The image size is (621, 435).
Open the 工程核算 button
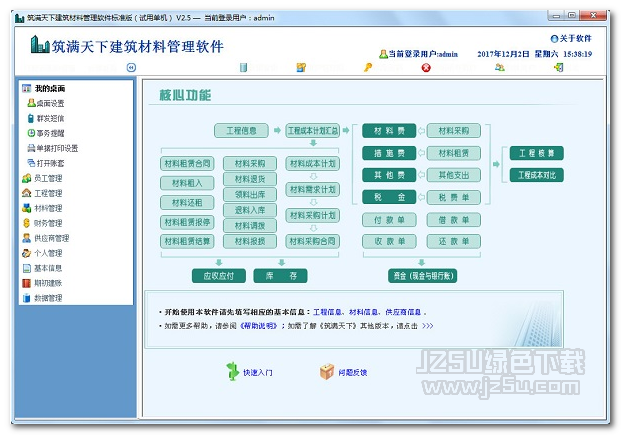tap(537, 153)
